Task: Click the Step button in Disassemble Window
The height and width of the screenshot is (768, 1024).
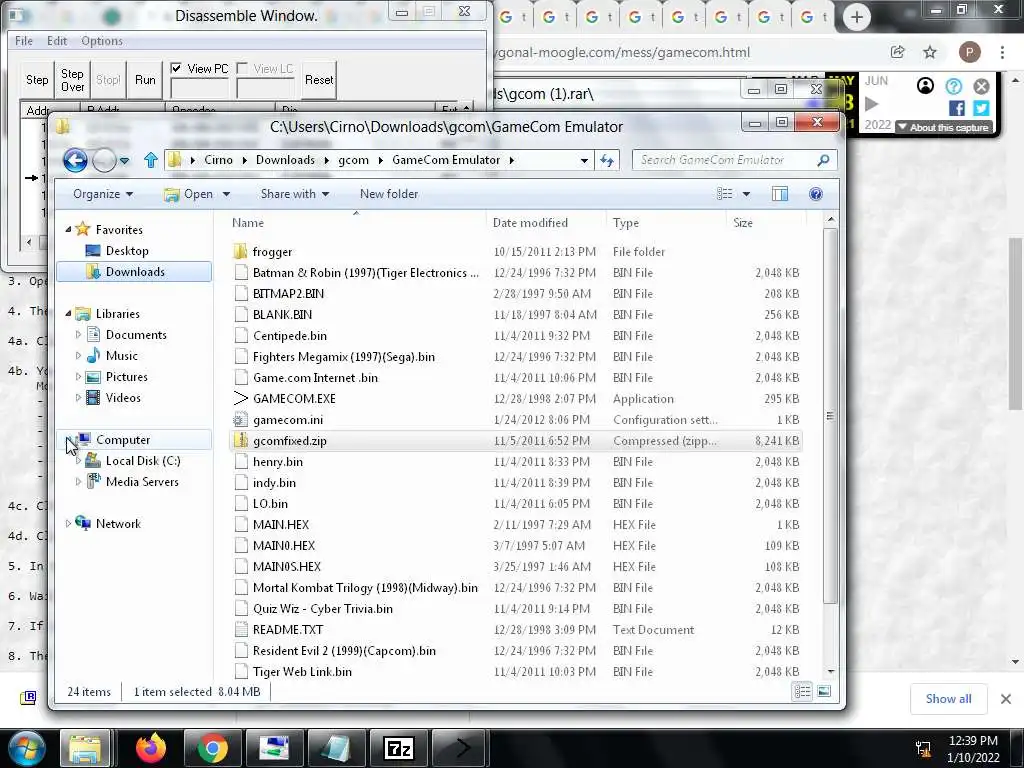Action: pyautogui.click(x=37, y=80)
